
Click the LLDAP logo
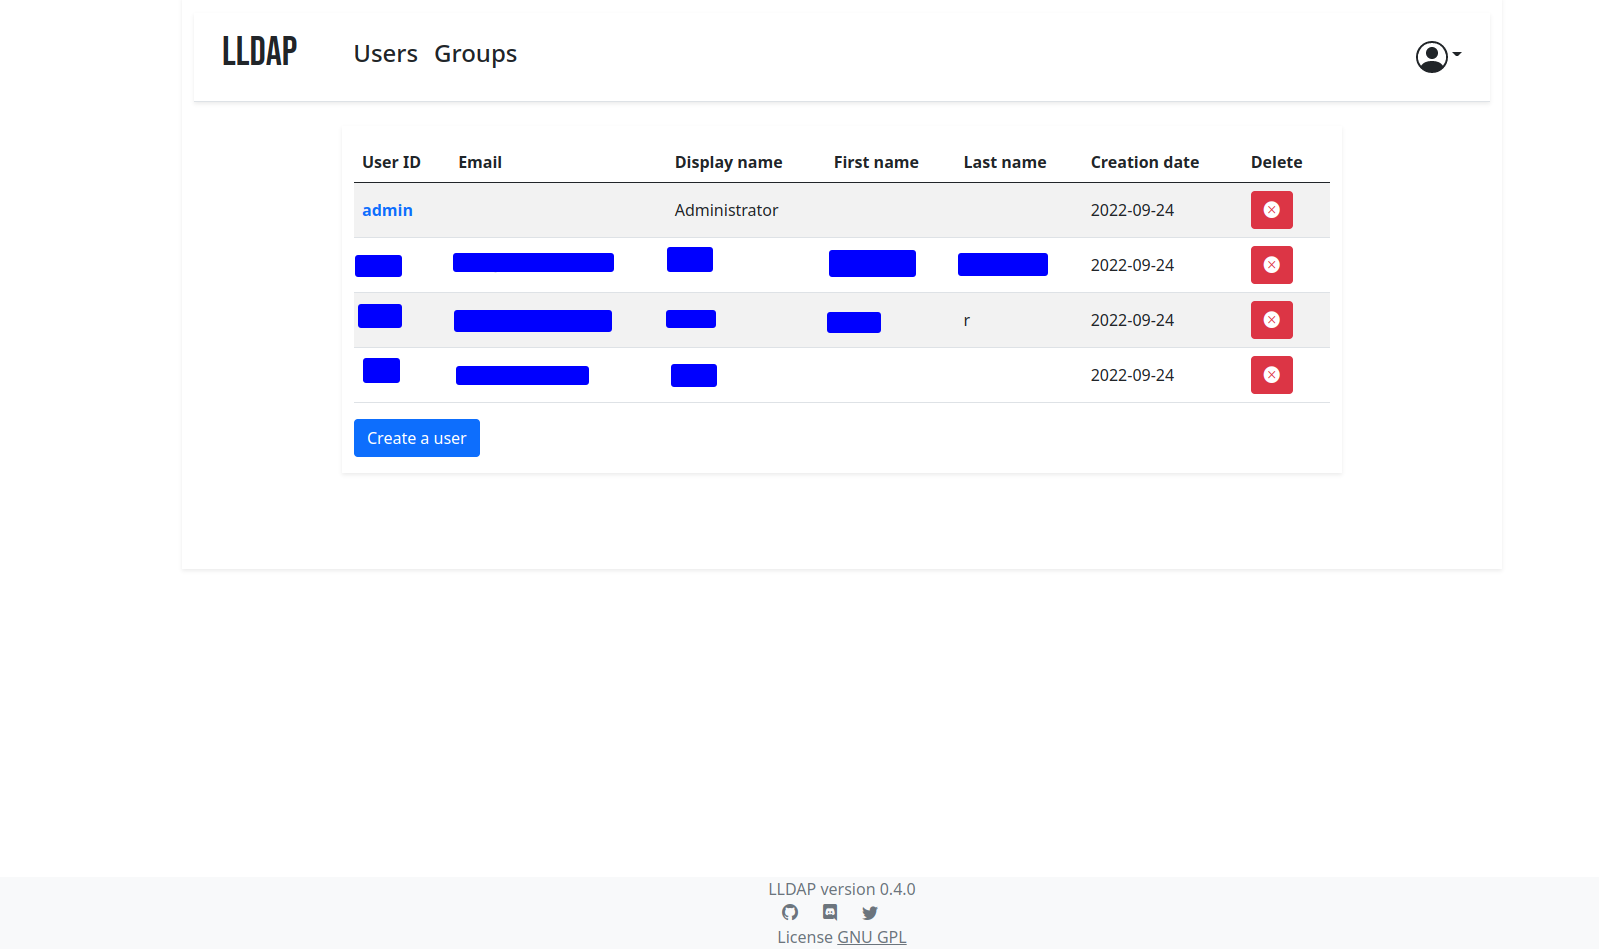pyautogui.click(x=260, y=52)
